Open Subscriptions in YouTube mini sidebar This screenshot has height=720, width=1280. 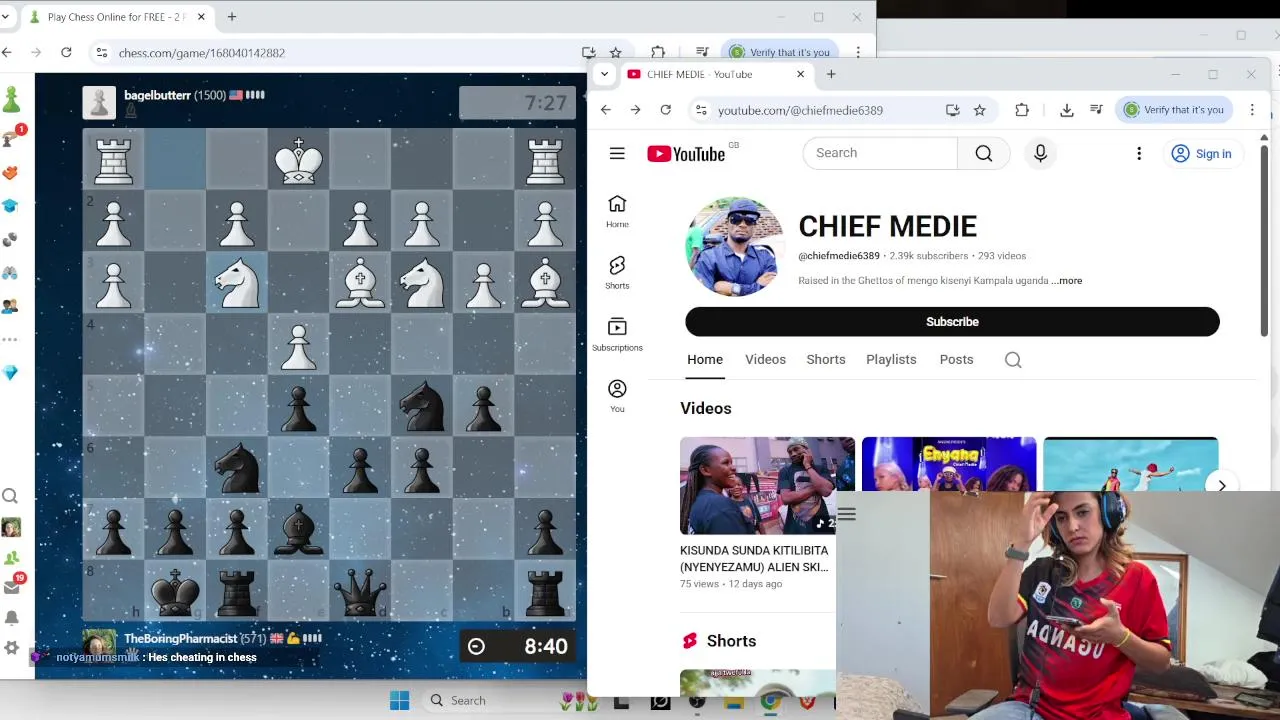pyautogui.click(x=617, y=334)
